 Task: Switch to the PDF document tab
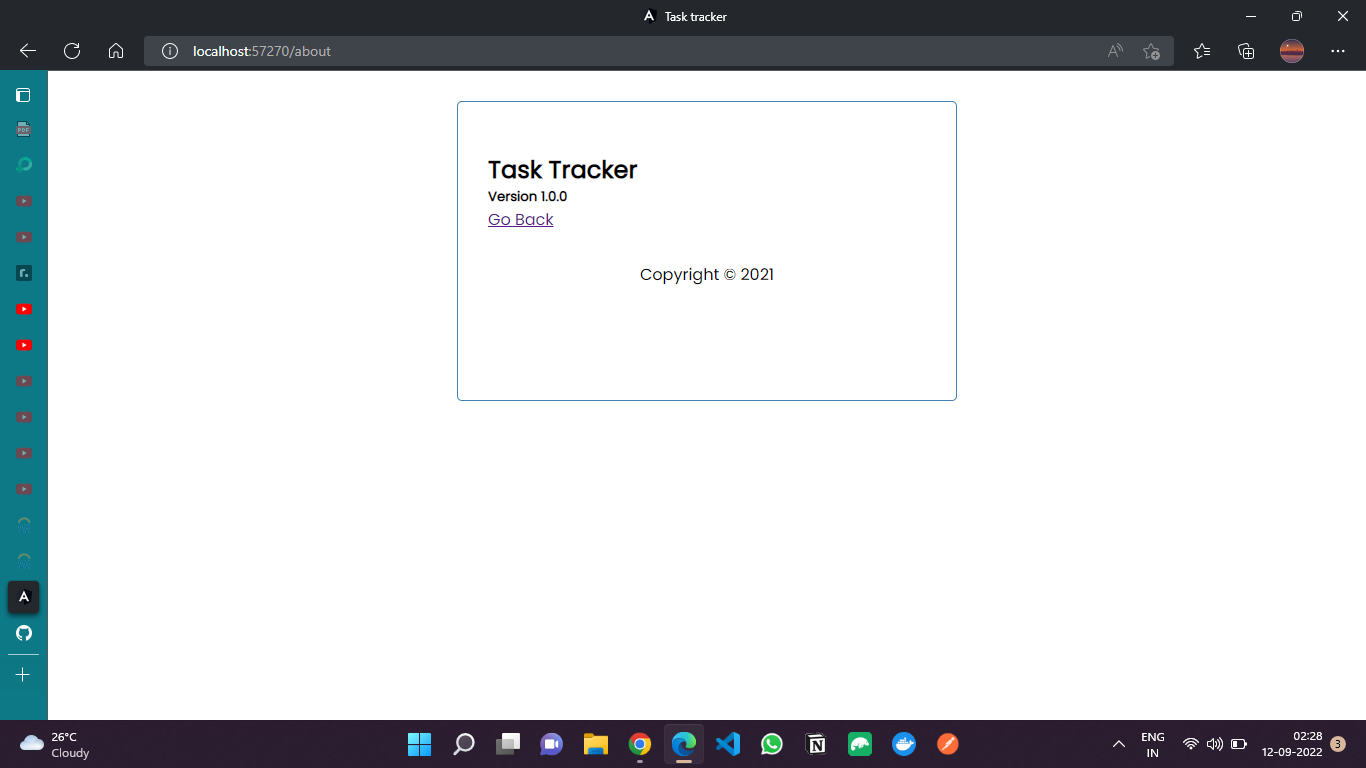pyautogui.click(x=23, y=129)
